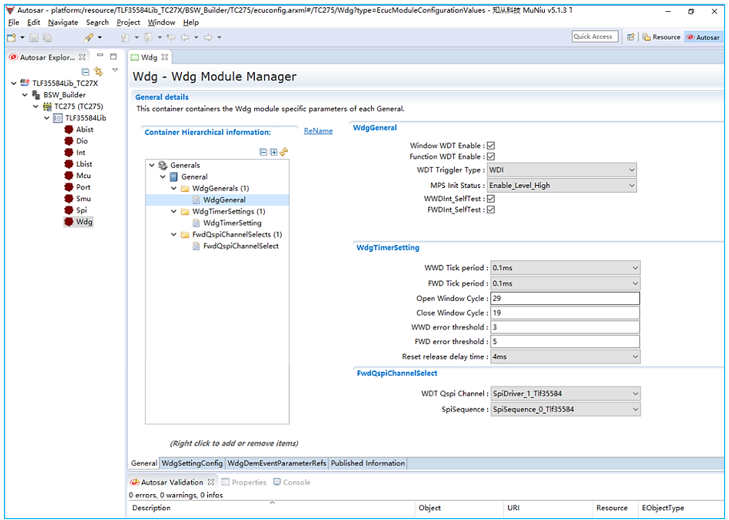The height and width of the screenshot is (520, 729).
Task: Switch to the Resource perspective
Action: pos(662,37)
